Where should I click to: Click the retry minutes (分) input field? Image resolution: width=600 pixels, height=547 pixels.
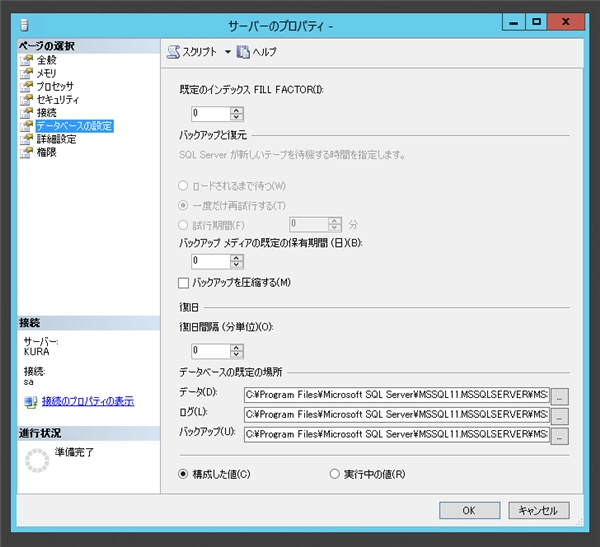coord(309,224)
